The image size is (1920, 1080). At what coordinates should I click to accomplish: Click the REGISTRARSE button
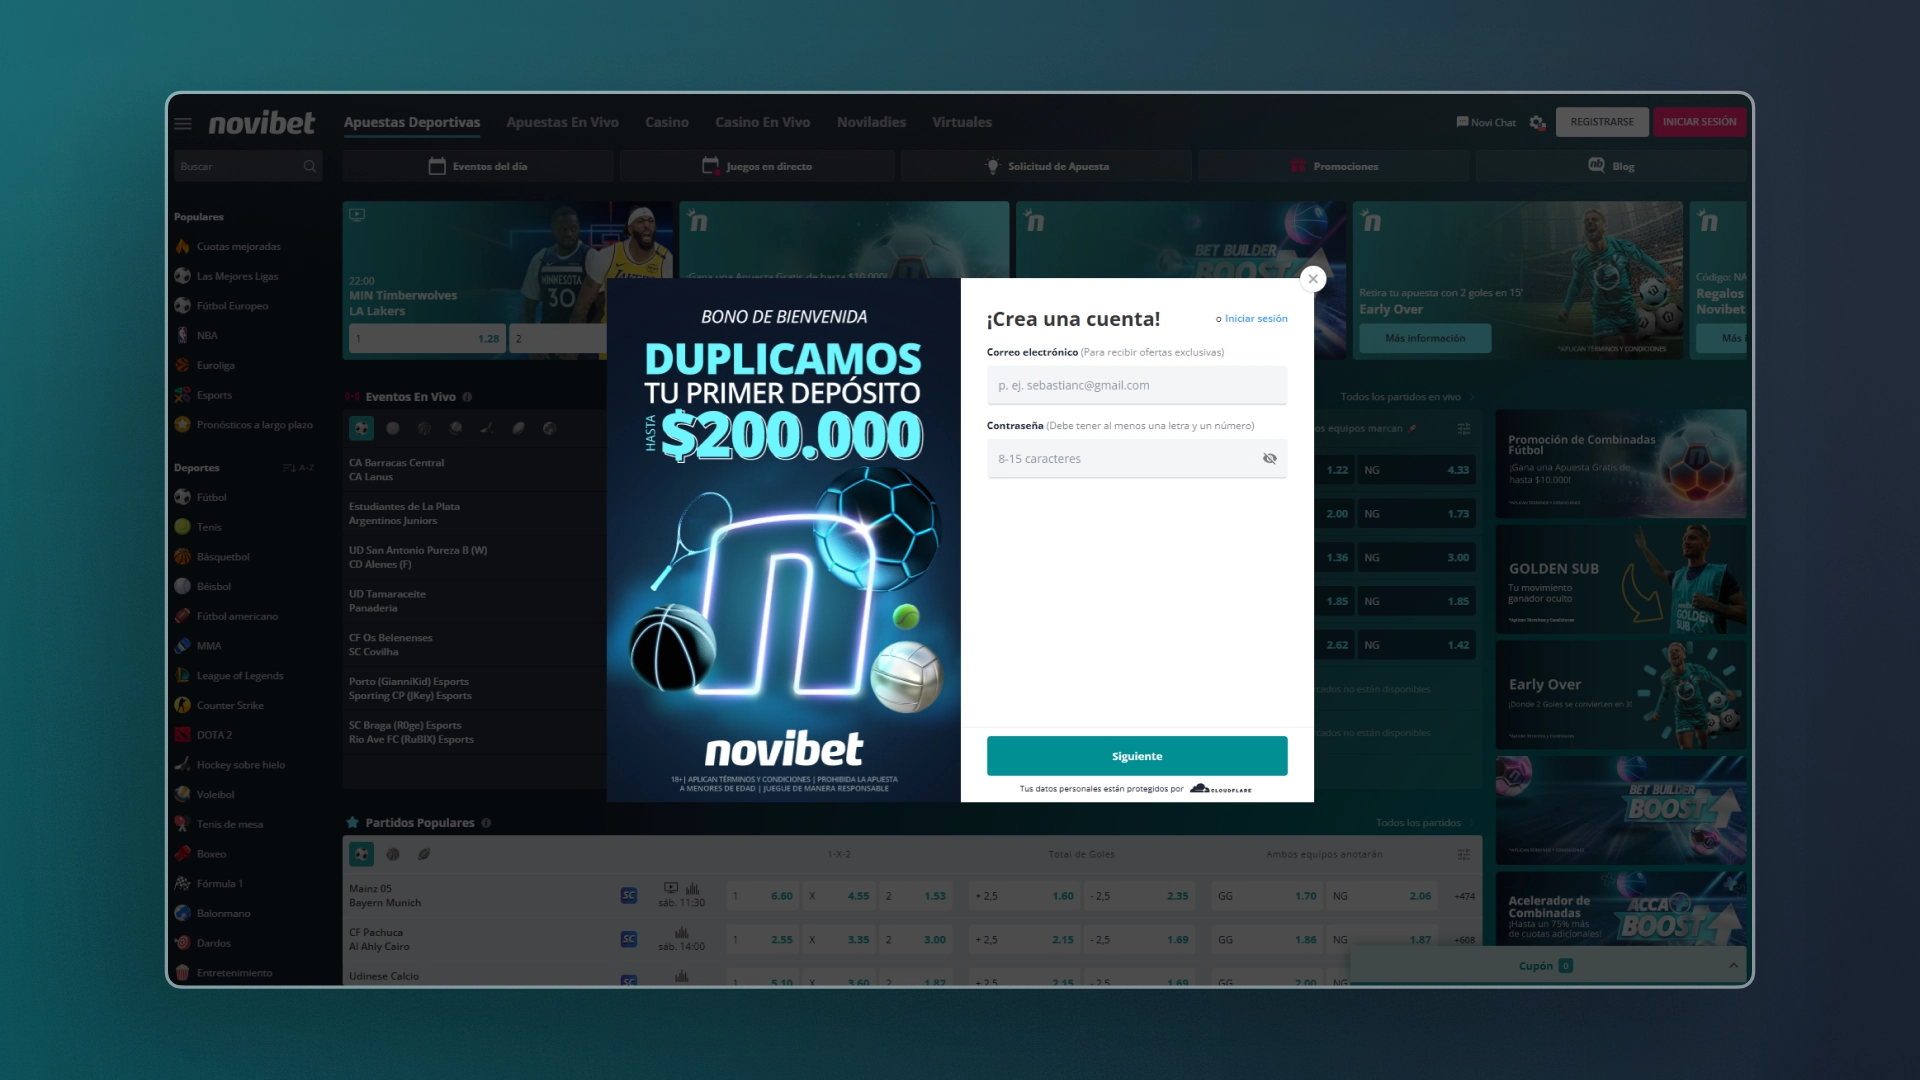click(x=1601, y=122)
